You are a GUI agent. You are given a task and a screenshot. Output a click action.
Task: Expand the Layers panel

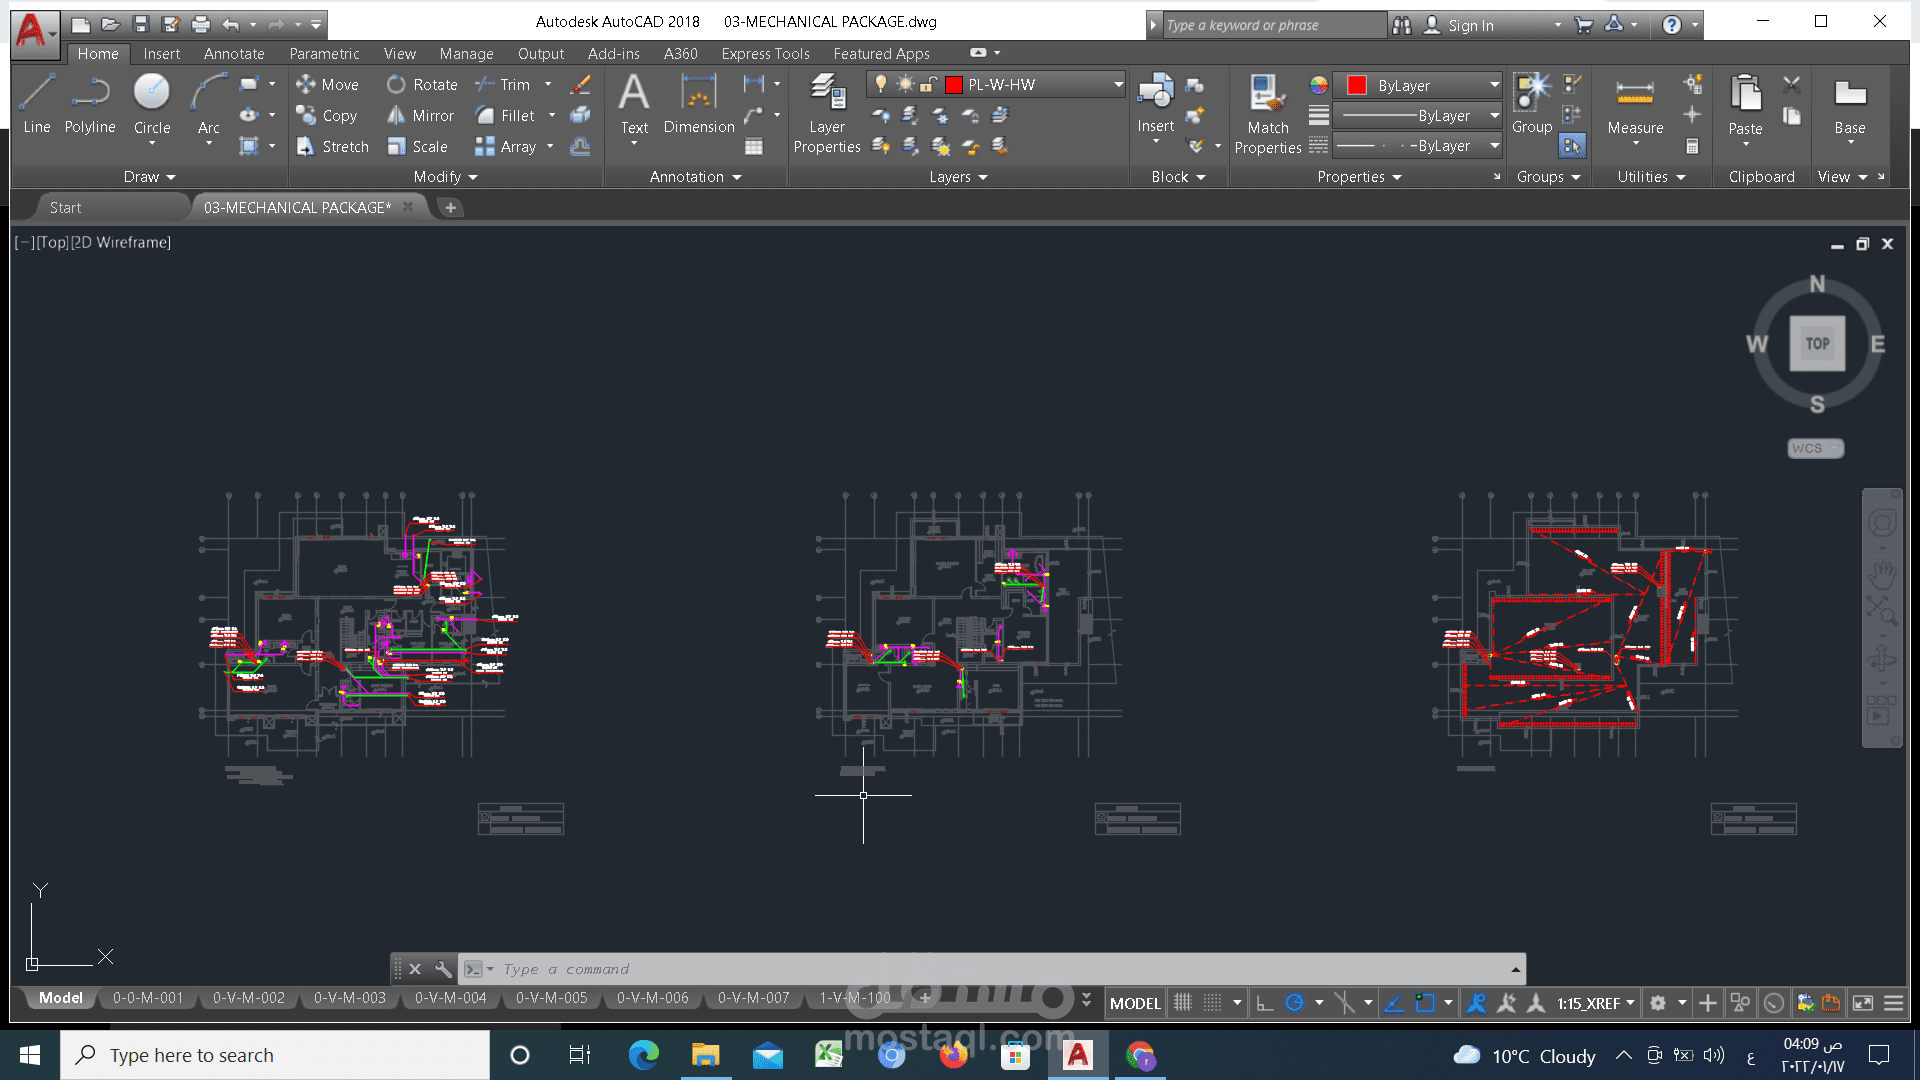958,177
